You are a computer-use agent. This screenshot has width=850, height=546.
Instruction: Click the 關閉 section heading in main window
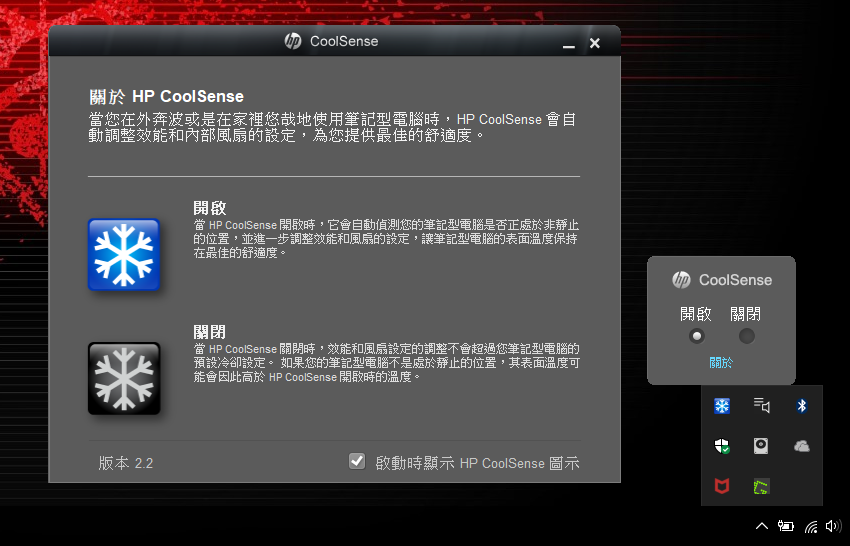click(x=210, y=332)
